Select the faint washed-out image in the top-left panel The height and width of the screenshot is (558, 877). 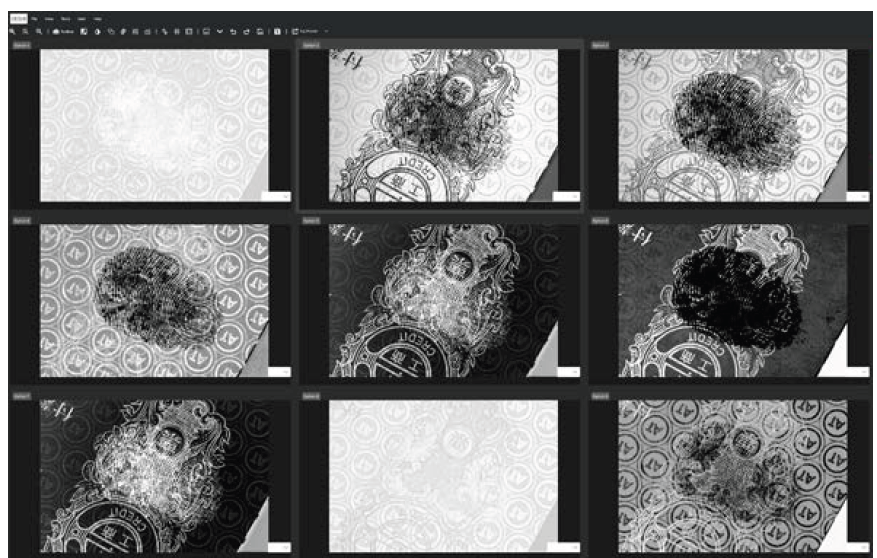[x=154, y=125]
